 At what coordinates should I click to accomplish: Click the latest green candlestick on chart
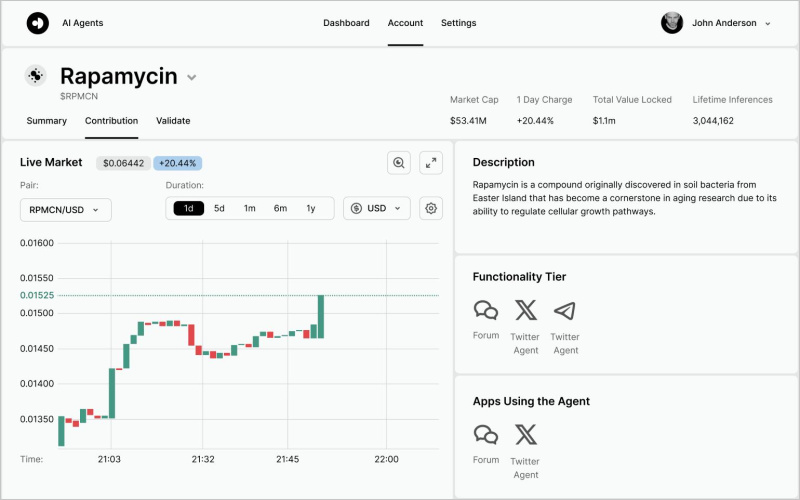tap(320, 316)
